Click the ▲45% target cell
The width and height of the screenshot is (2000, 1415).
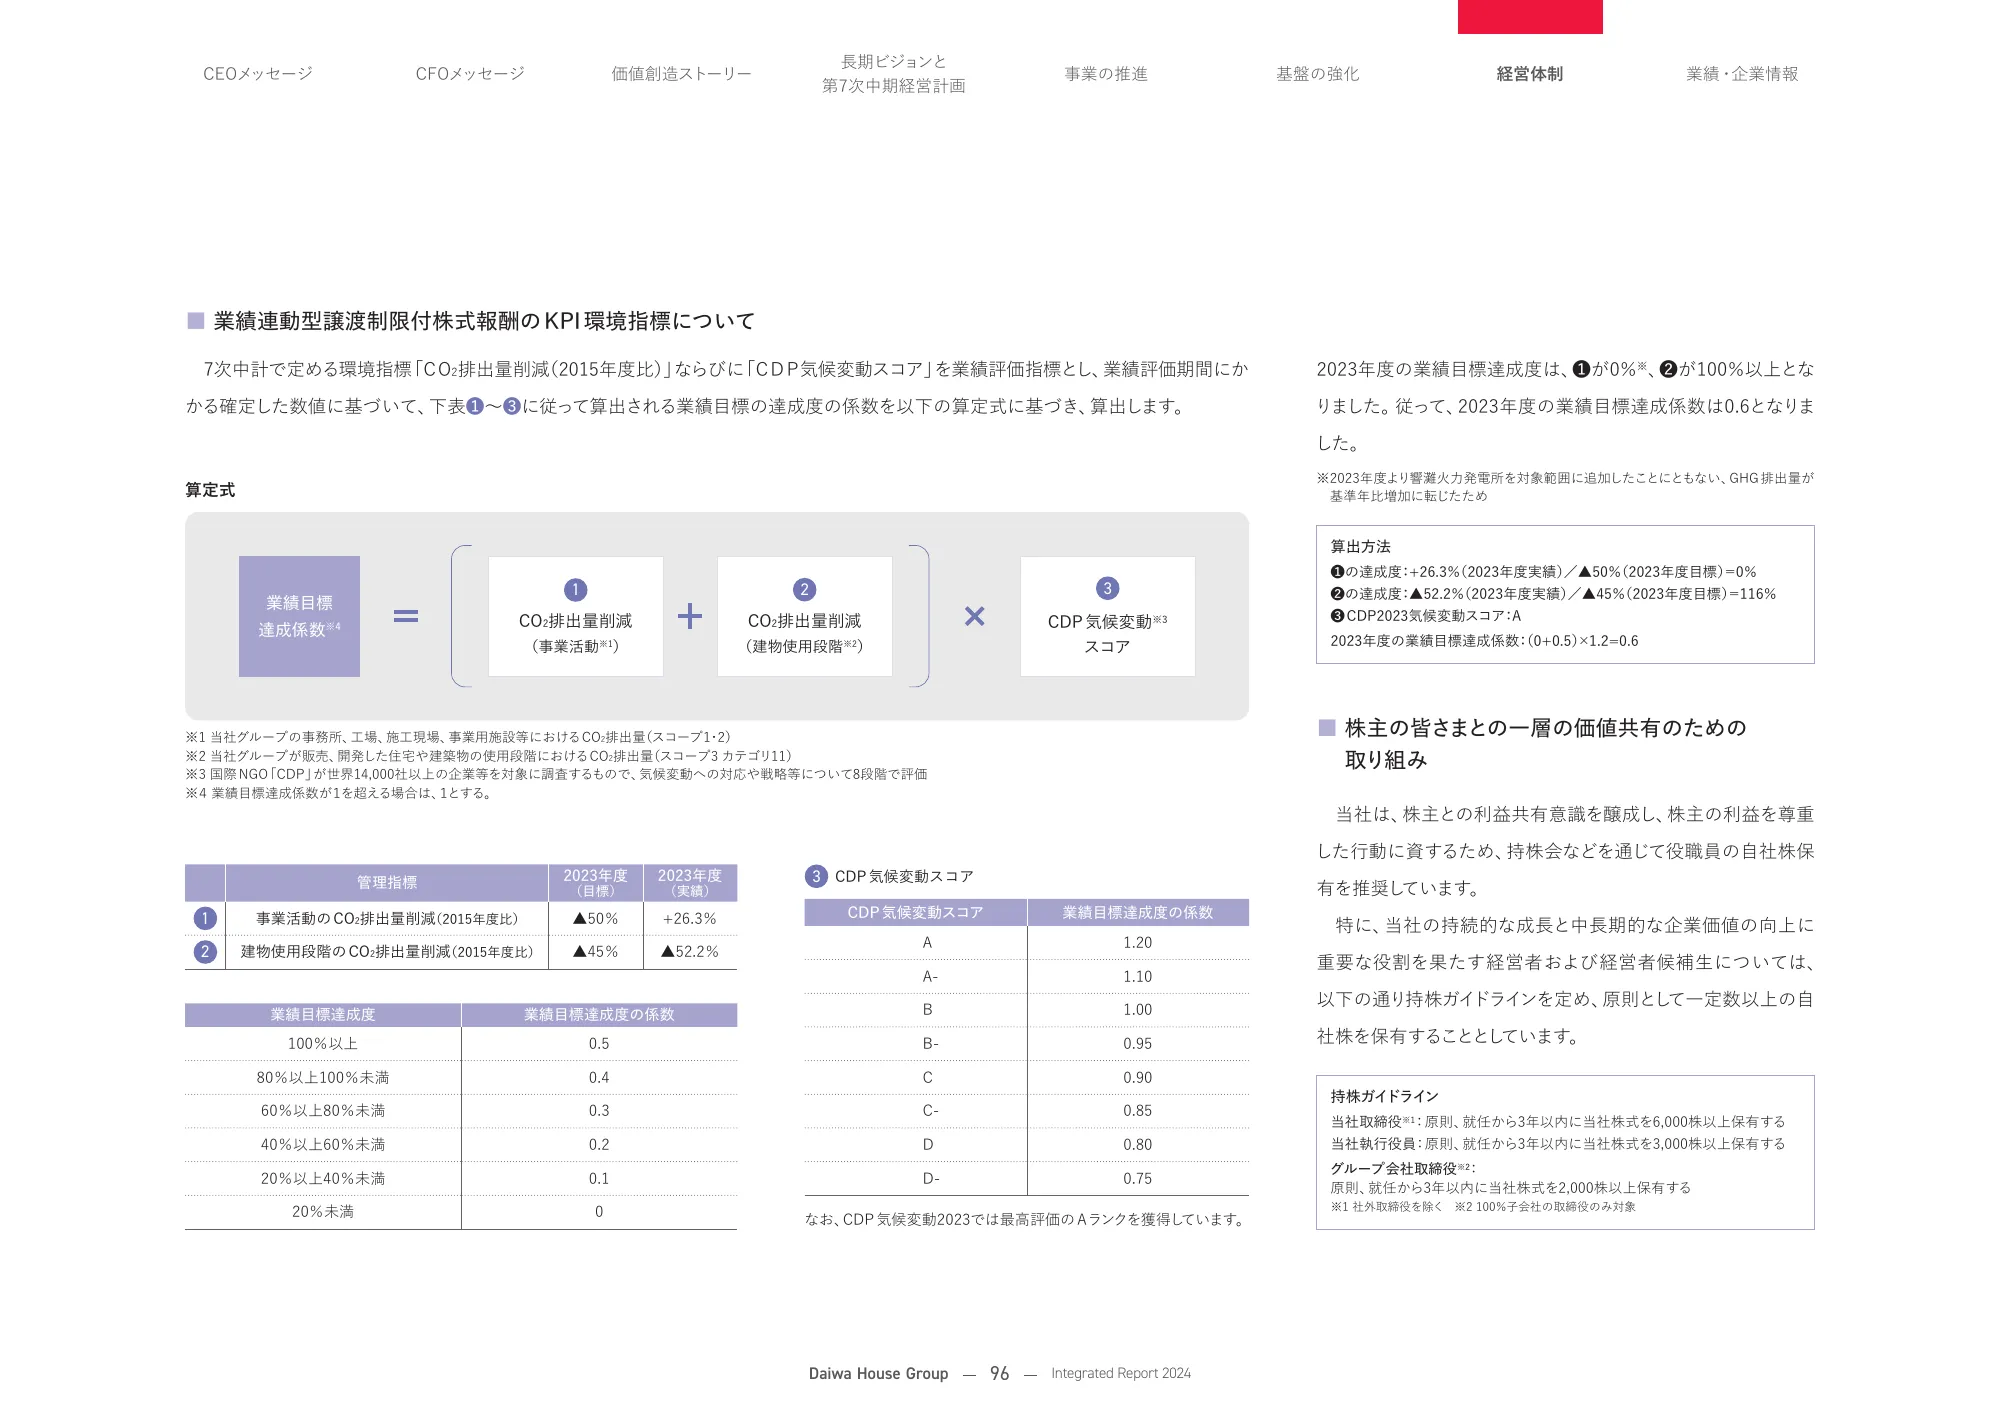tap(596, 951)
